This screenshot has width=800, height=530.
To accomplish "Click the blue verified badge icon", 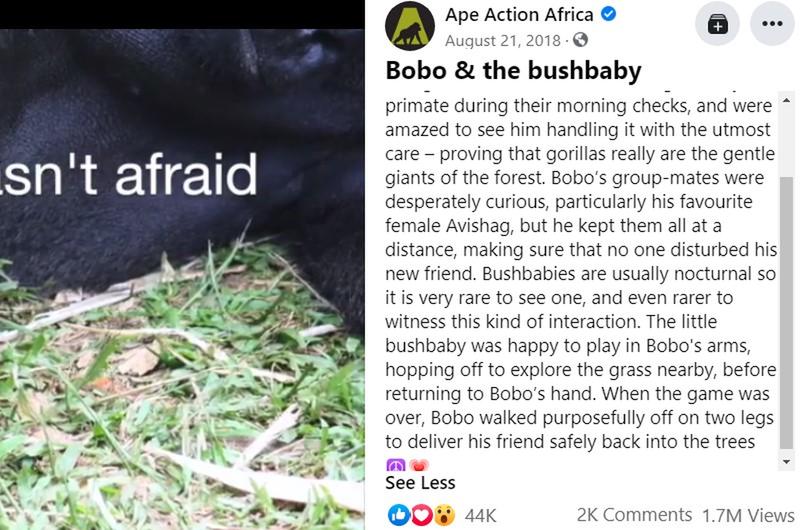I will [607, 16].
